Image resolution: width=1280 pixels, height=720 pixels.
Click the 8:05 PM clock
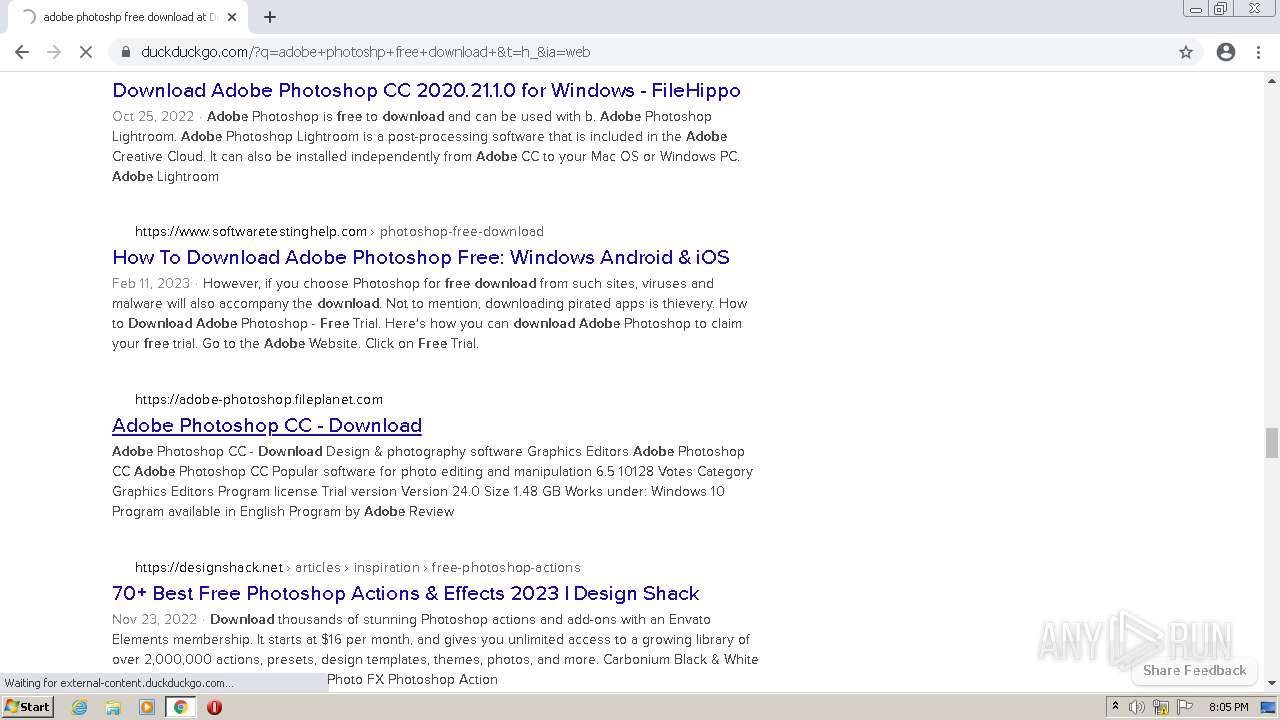(1229, 707)
